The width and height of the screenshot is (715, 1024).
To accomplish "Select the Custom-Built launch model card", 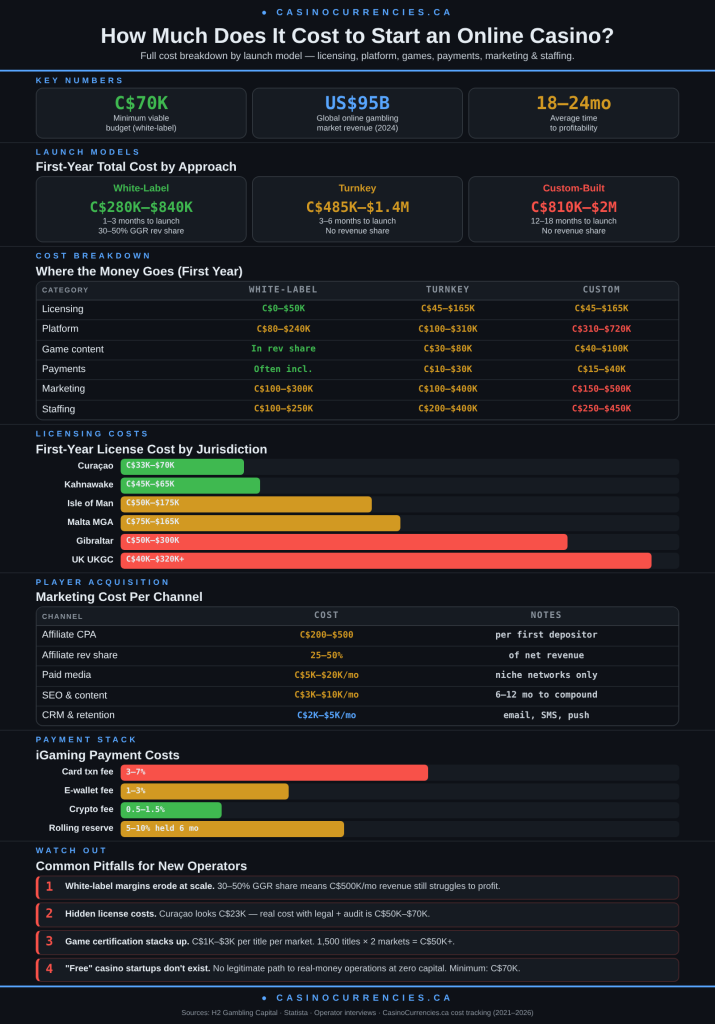I will 573,209.
